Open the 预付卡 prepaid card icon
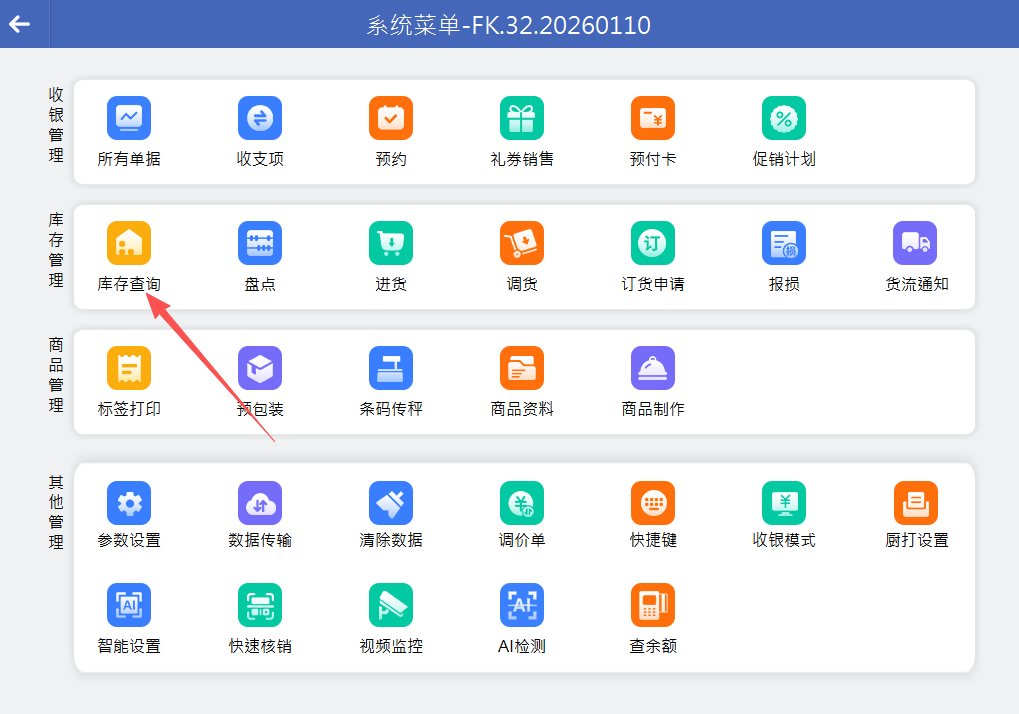The height and width of the screenshot is (714, 1019). 653,119
